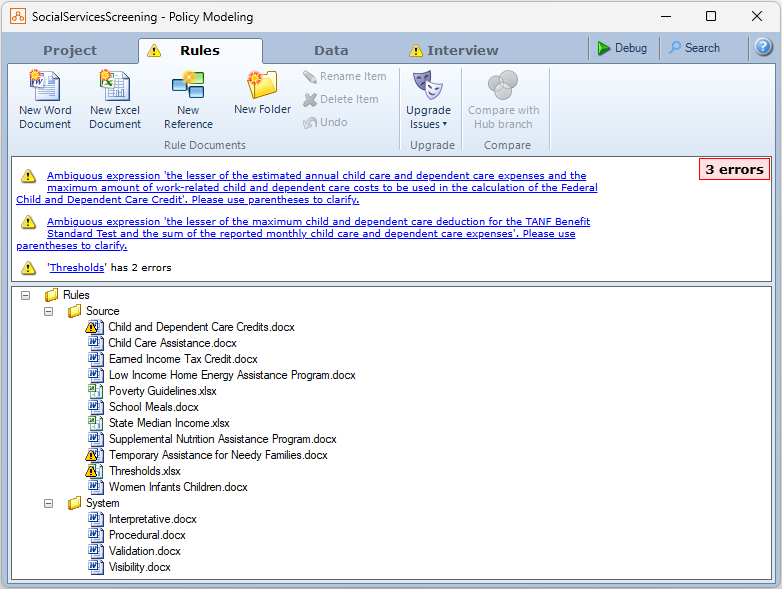Select School Meals.docx text
This screenshot has width=782, height=589.
coord(154,406)
